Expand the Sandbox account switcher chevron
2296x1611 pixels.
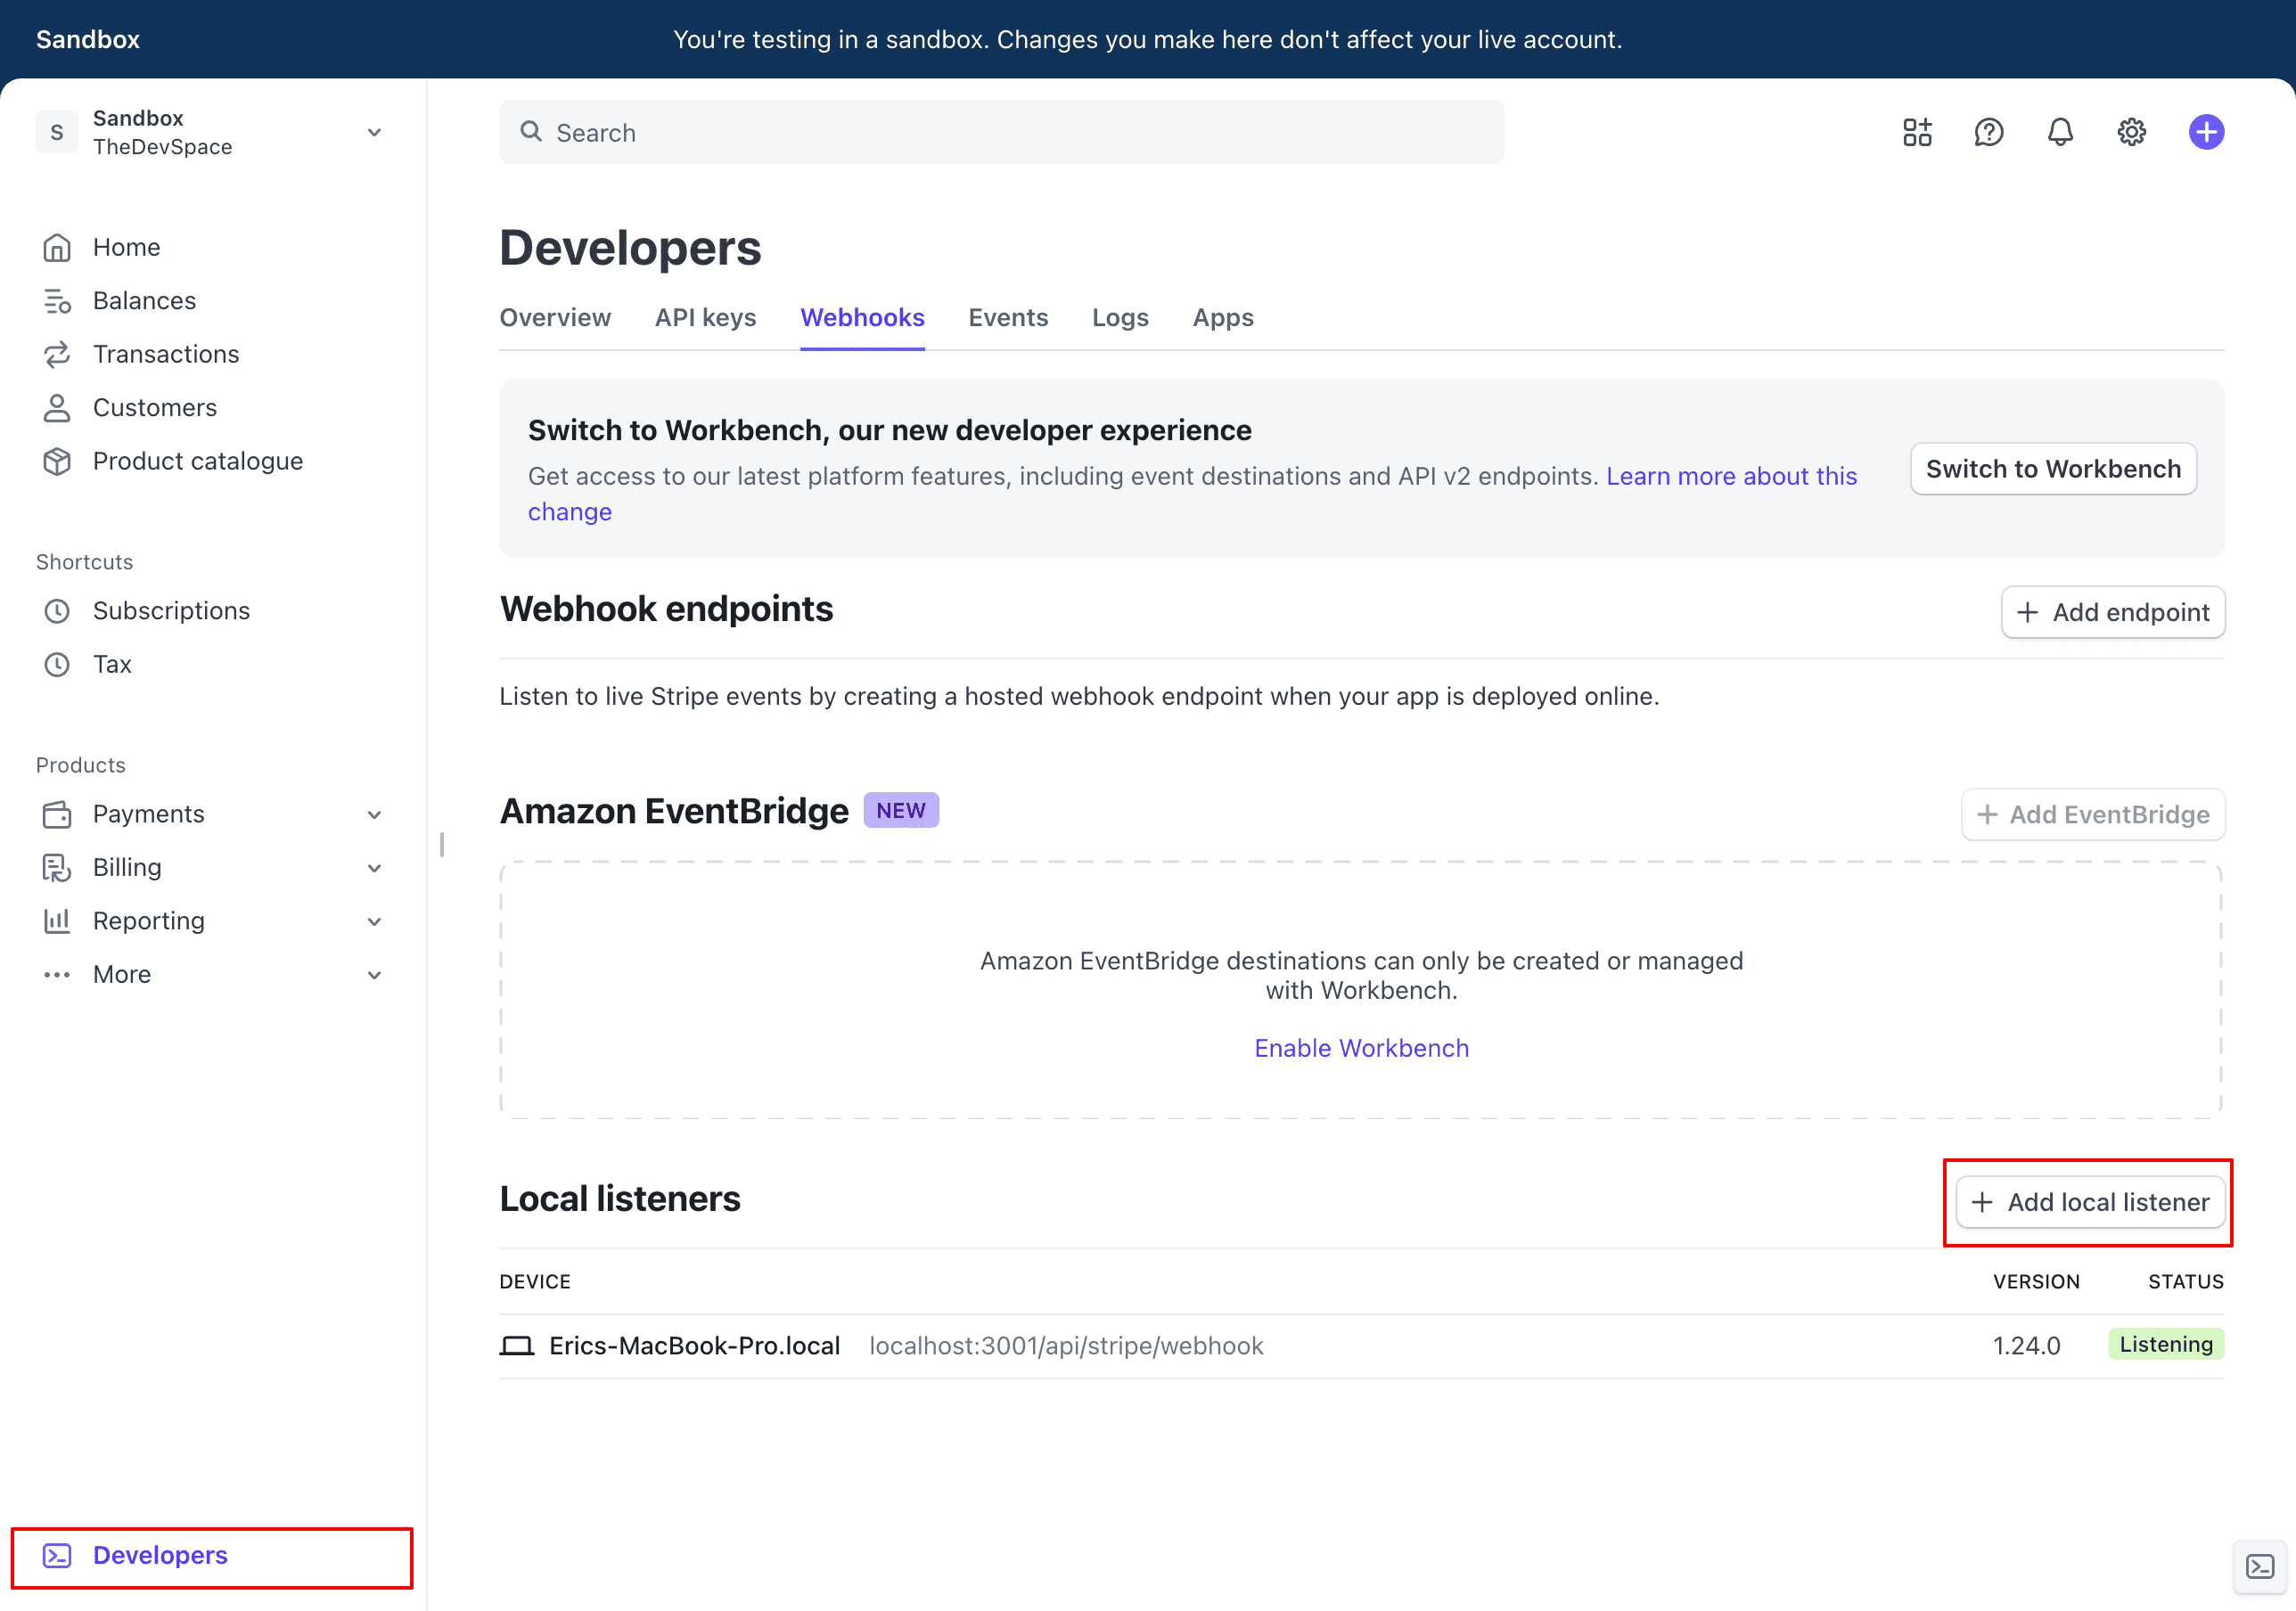tap(373, 131)
